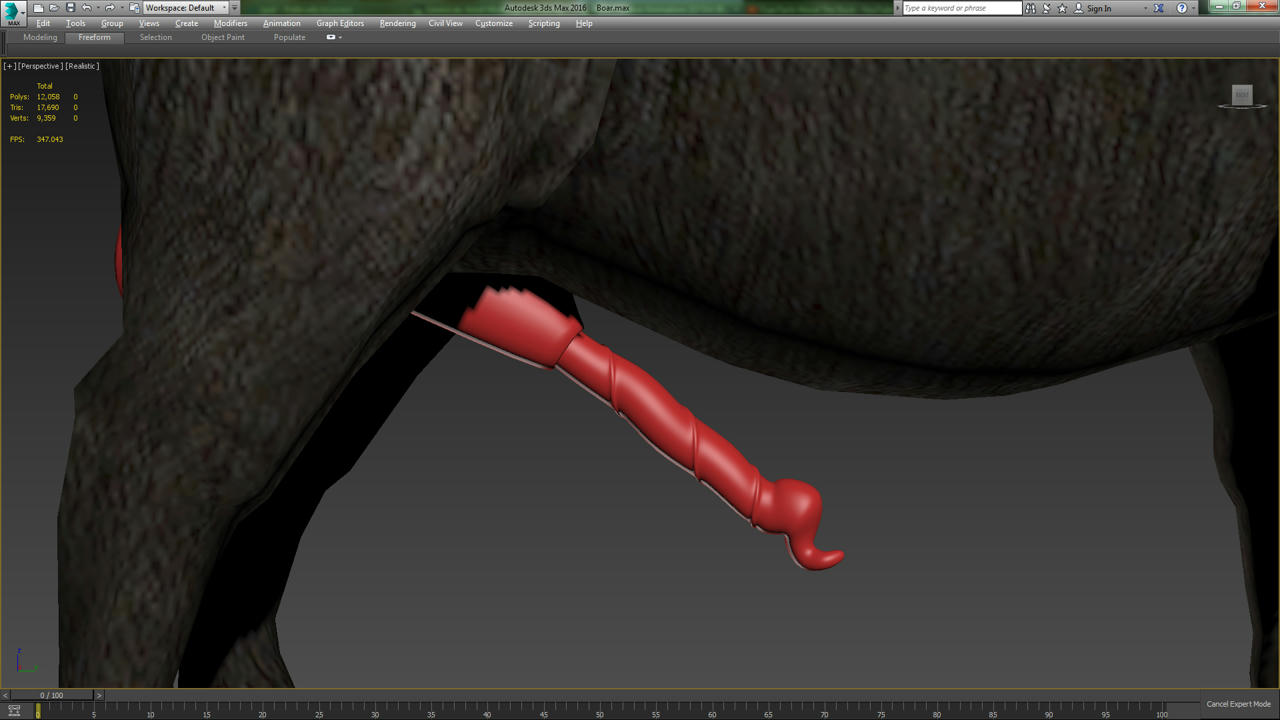This screenshot has width=1280, height=720.
Task: Open the Graph Editors menu
Action: click(x=340, y=23)
